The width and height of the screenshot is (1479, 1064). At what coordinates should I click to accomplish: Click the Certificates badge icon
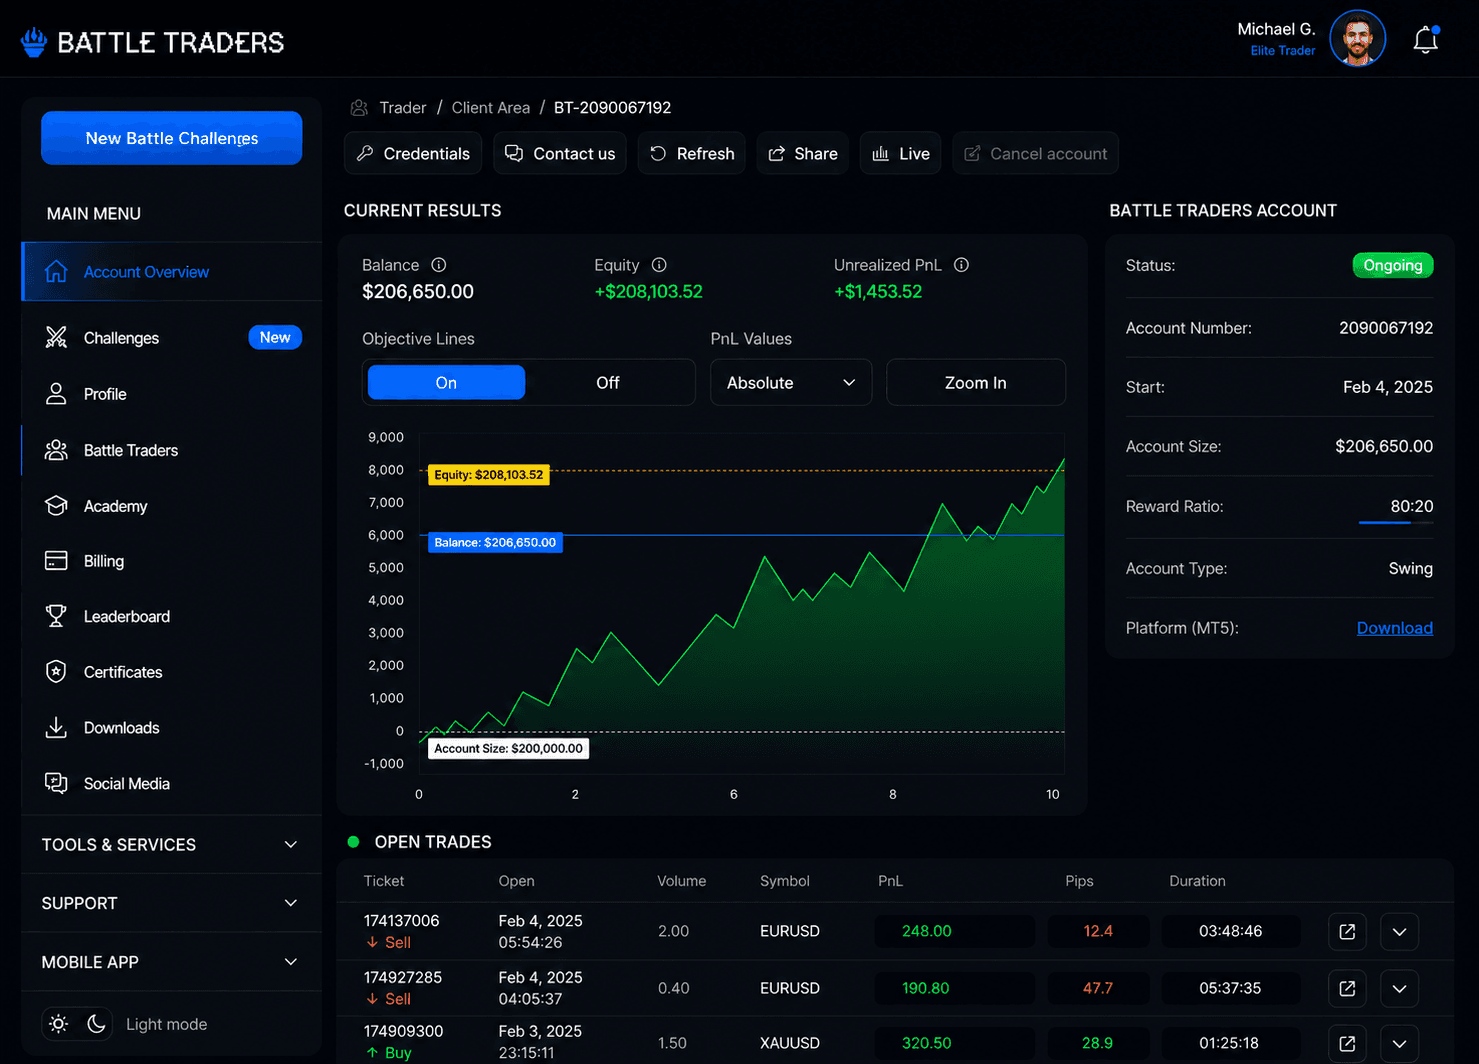(56, 672)
